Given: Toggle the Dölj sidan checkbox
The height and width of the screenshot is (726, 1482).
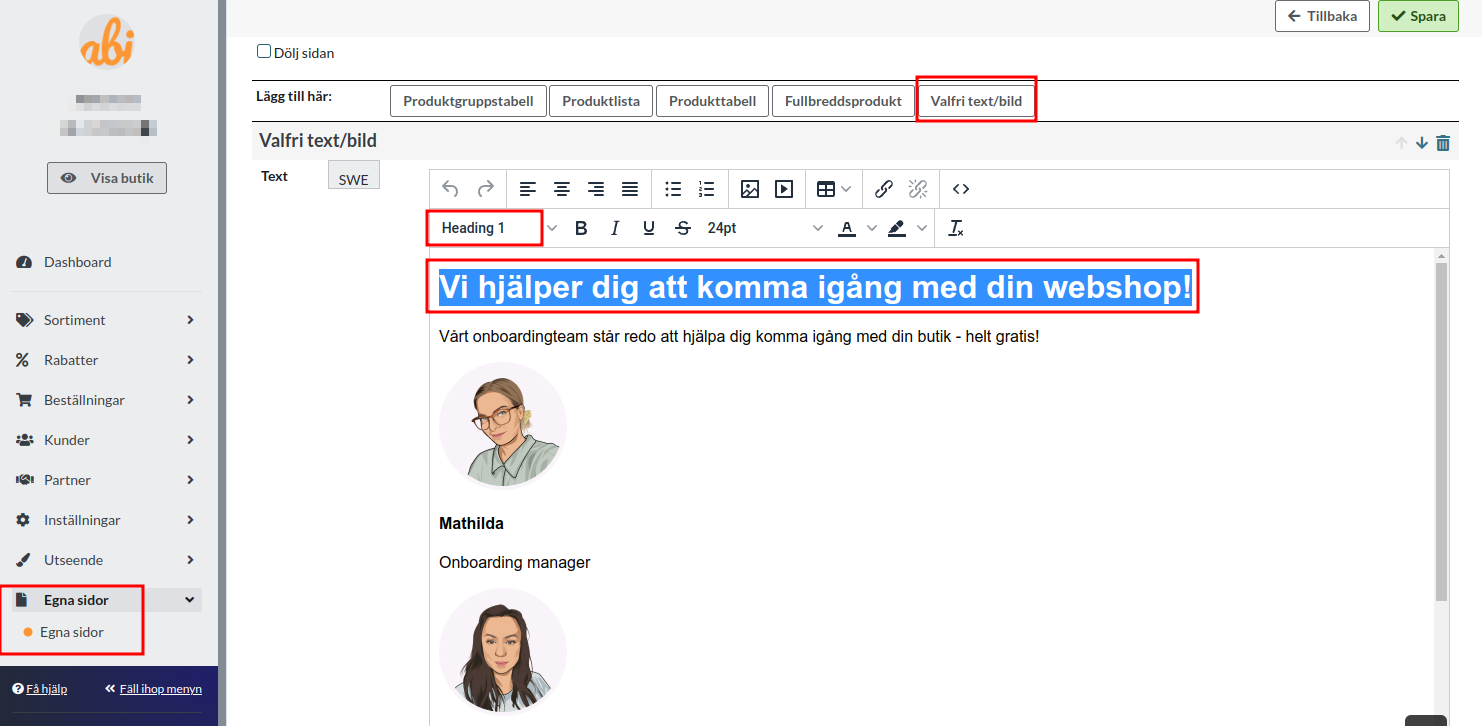Looking at the screenshot, I should 264,52.
